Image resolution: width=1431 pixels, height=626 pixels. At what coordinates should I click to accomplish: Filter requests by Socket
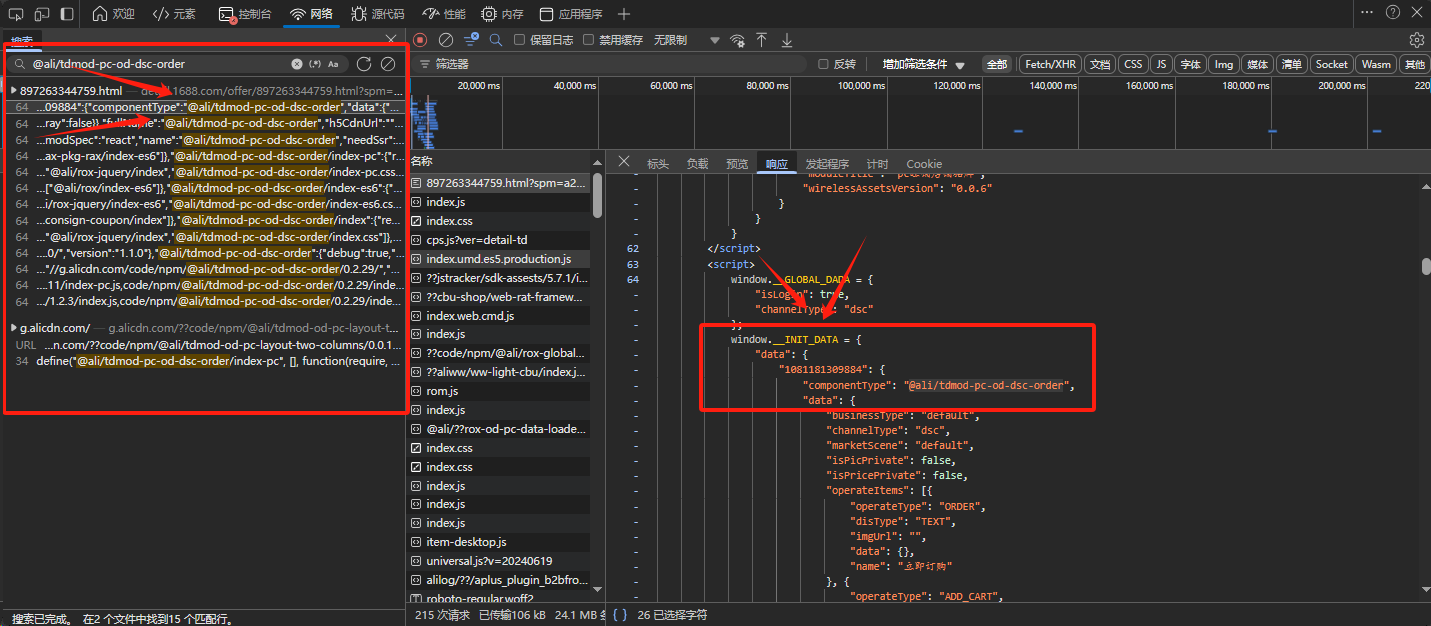(x=1331, y=64)
